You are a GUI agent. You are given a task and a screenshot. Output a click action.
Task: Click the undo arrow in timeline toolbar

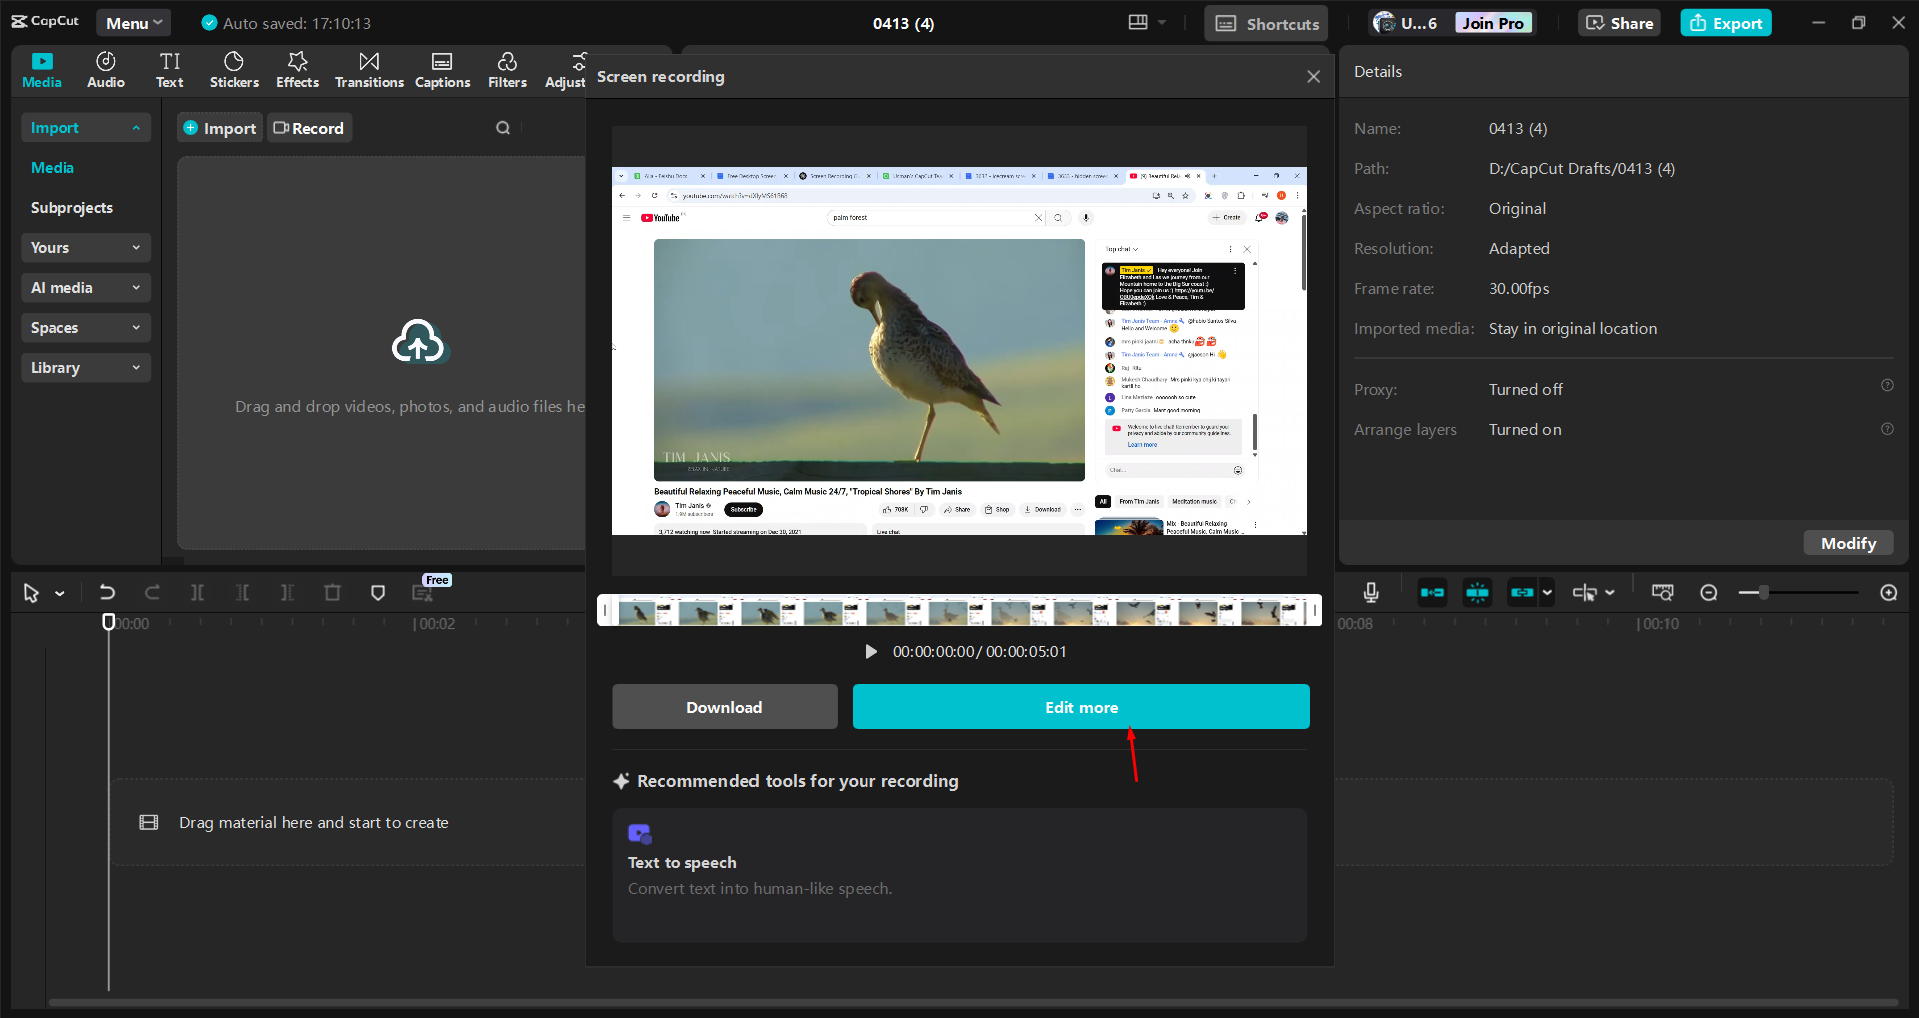pyautogui.click(x=107, y=593)
